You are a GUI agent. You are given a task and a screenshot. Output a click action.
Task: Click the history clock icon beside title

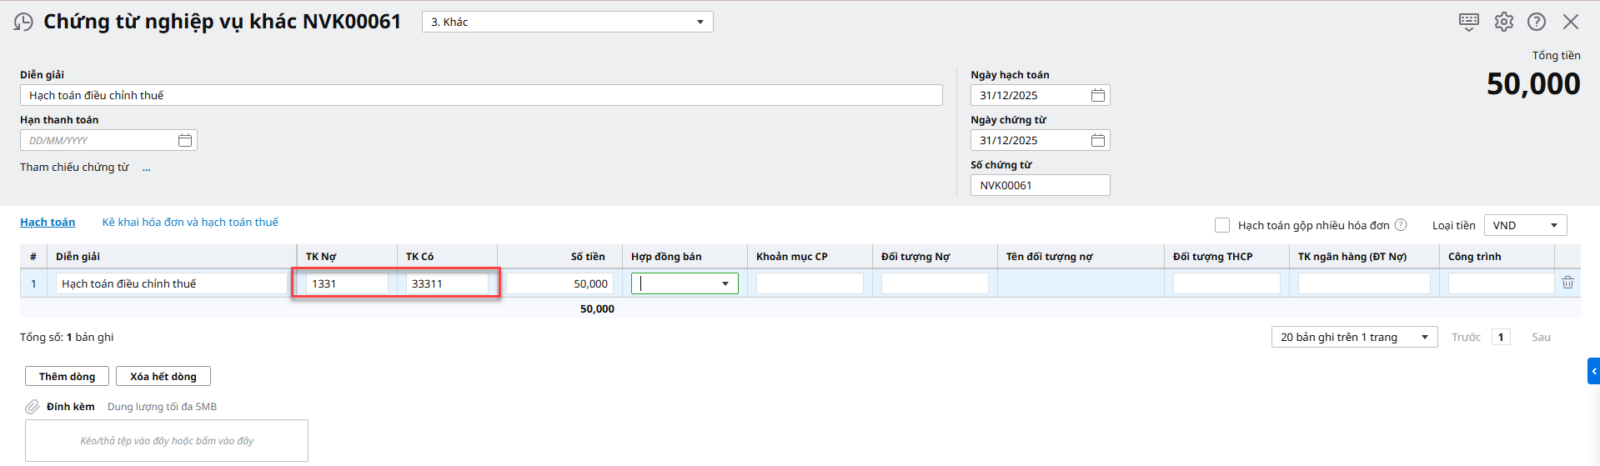coord(23,22)
